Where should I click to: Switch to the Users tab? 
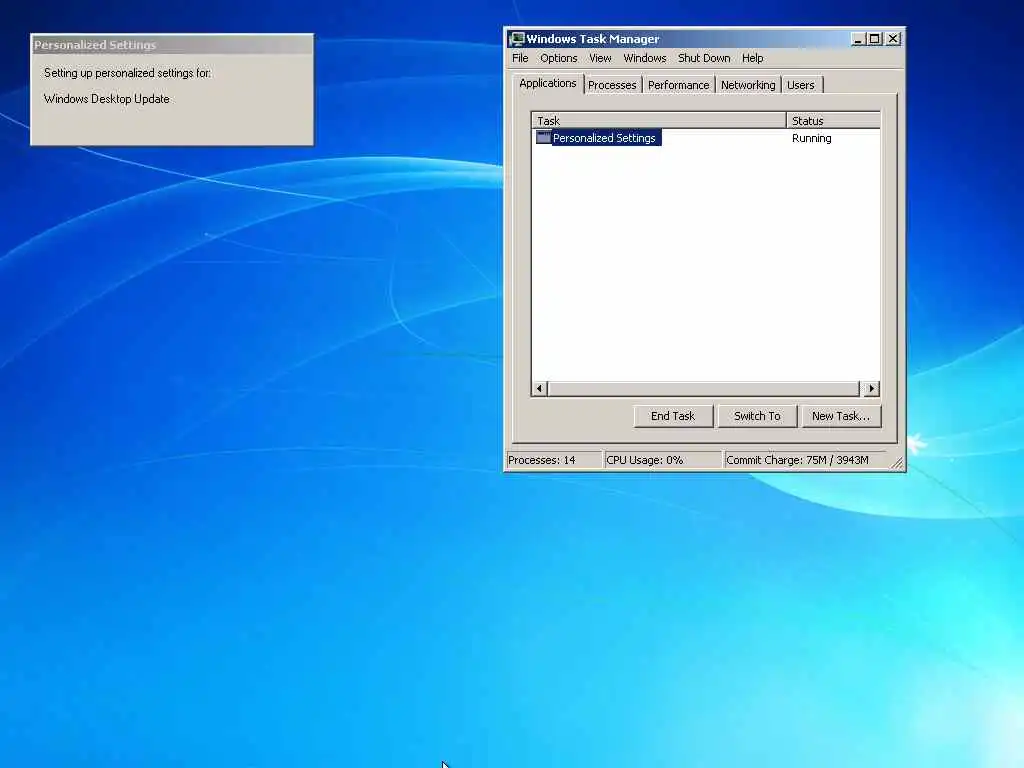click(x=801, y=85)
